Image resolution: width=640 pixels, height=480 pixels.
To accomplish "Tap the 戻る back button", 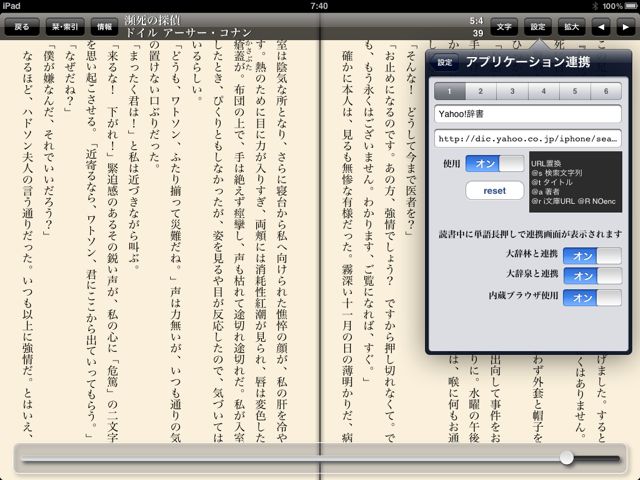I will (x=22, y=27).
